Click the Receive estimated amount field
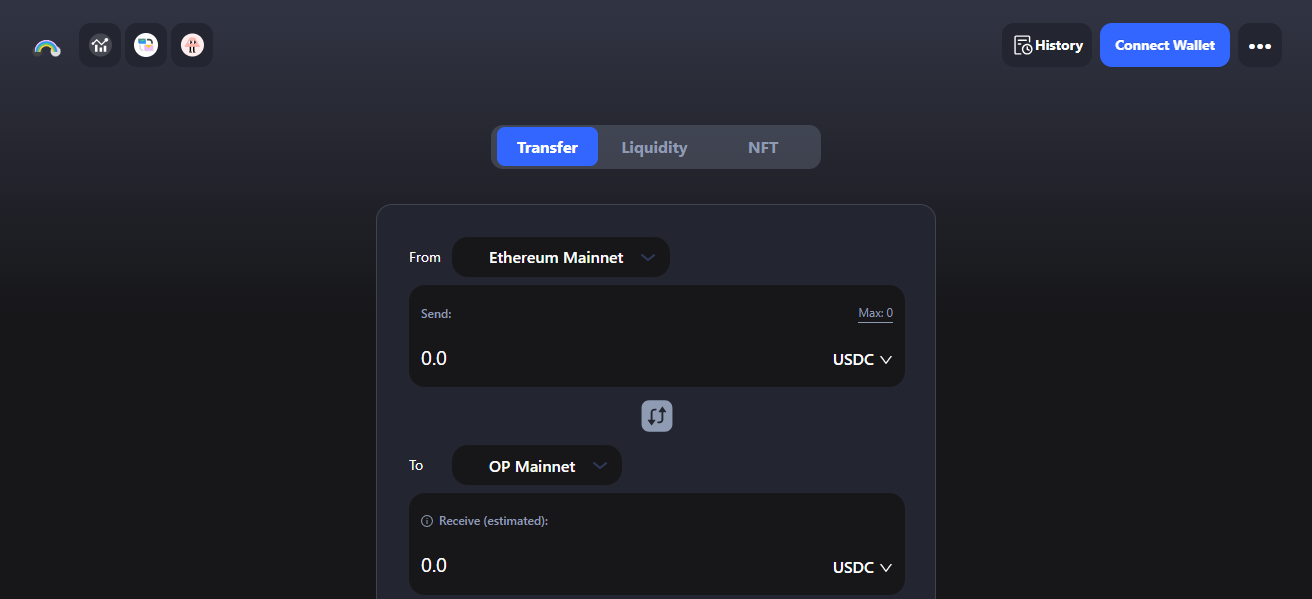The width and height of the screenshot is (1312, 599). (x=600, y=566)
